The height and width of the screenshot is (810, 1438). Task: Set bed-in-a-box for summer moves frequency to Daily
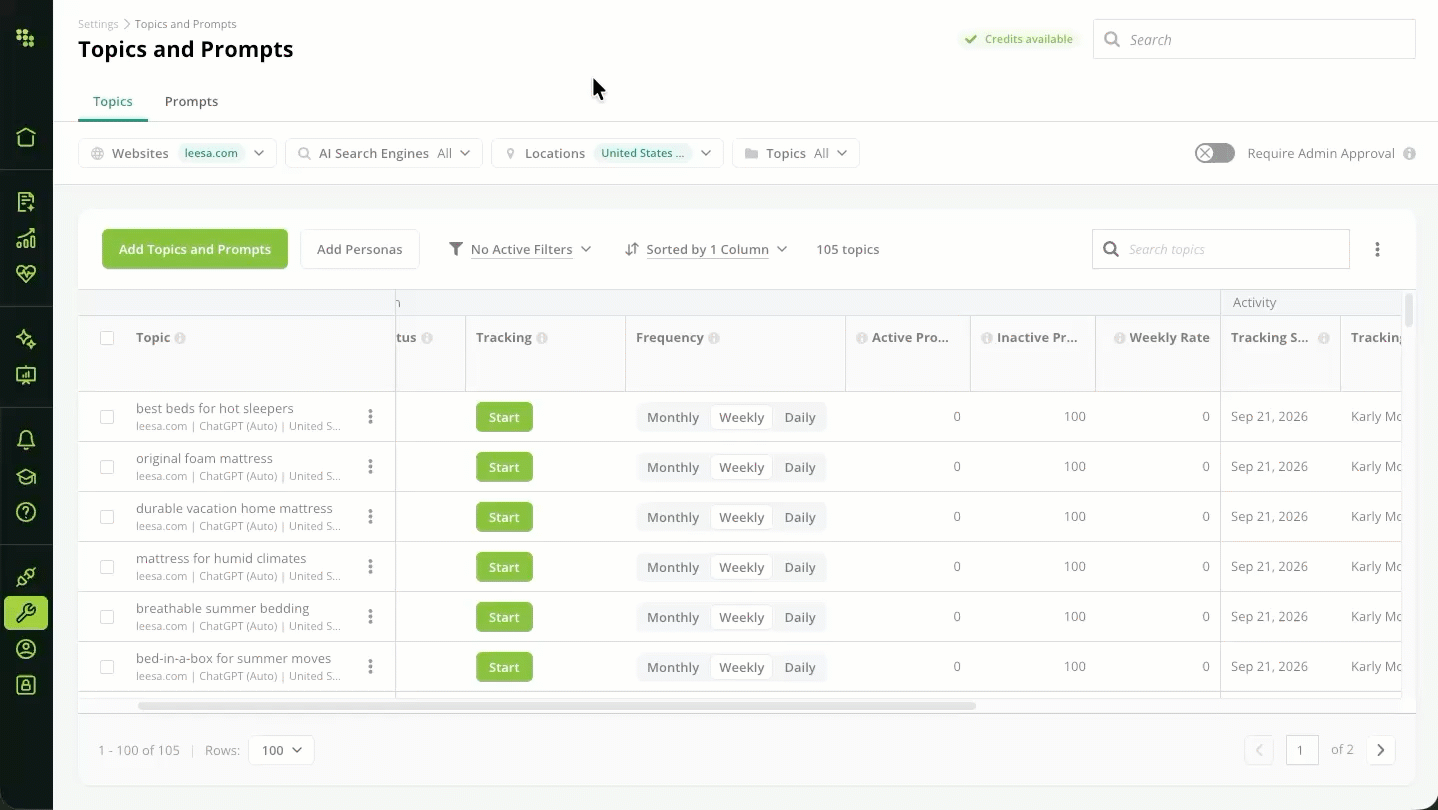point(800,667)
